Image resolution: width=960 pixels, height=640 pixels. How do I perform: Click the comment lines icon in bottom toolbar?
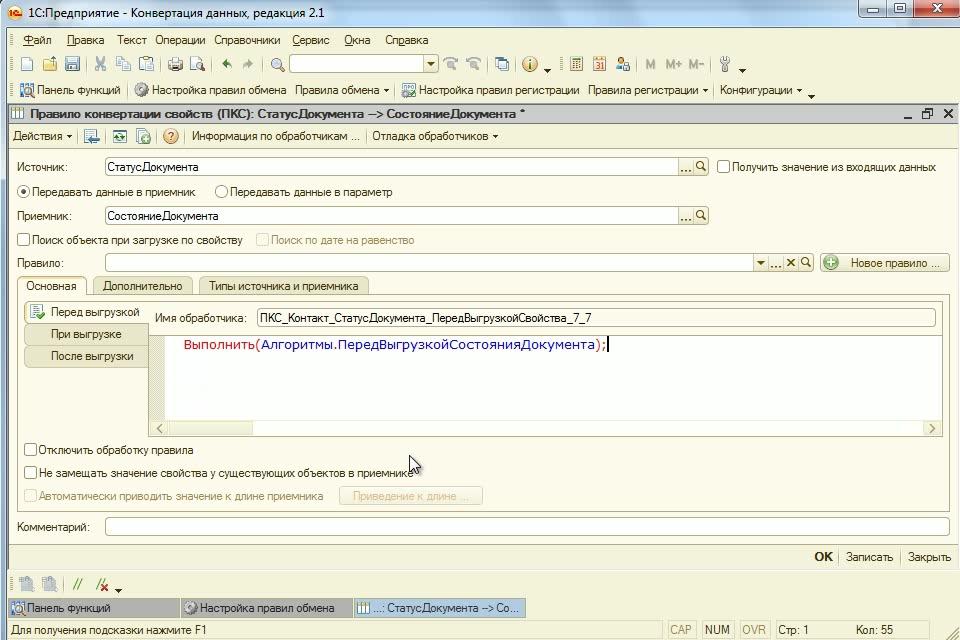click(78, 584)
